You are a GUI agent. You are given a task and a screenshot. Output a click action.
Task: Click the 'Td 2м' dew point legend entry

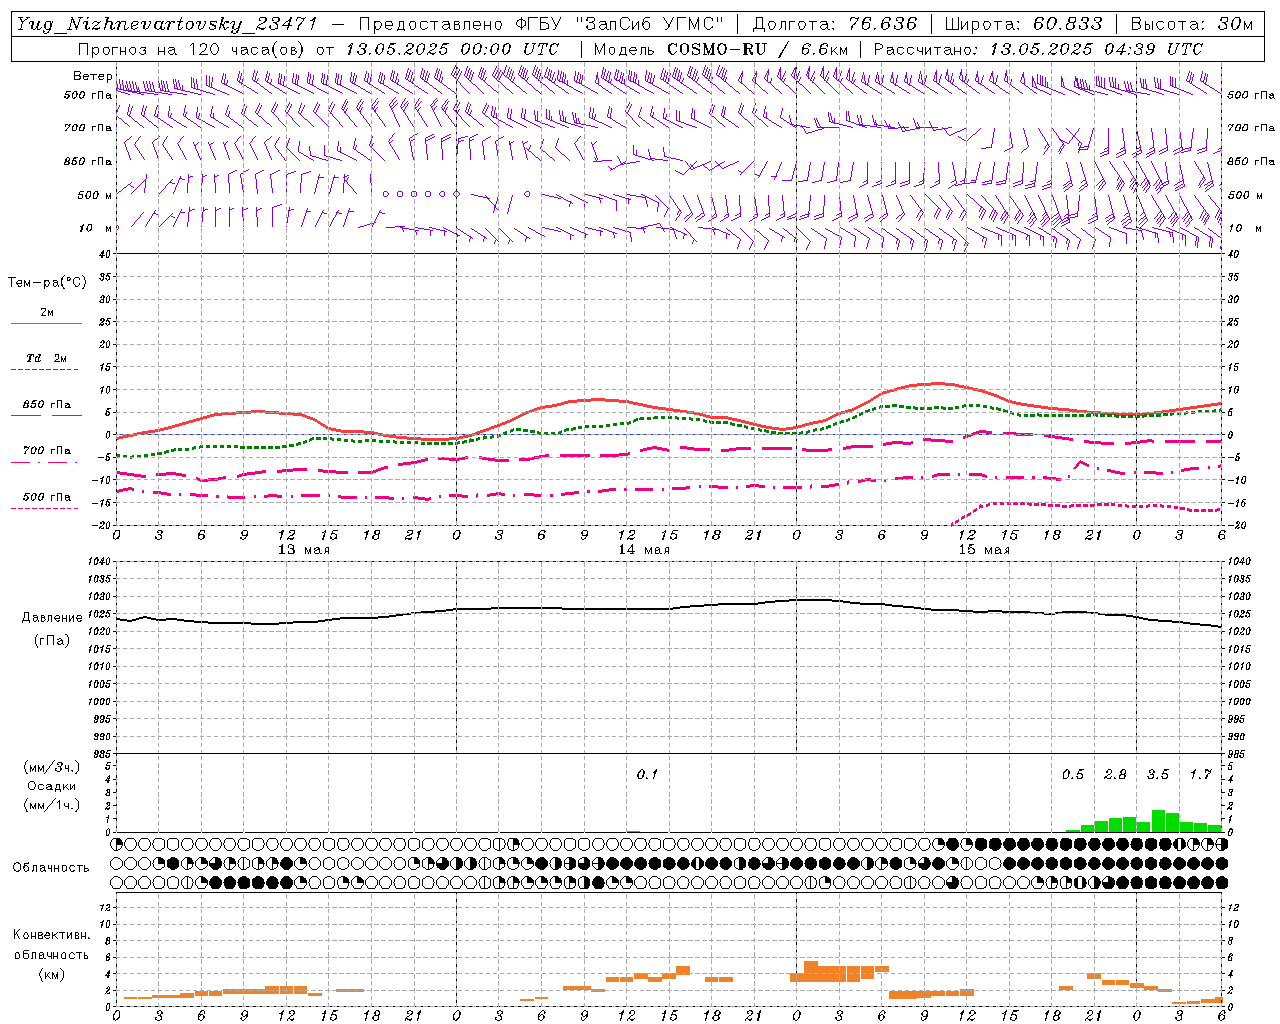[47, 358]
